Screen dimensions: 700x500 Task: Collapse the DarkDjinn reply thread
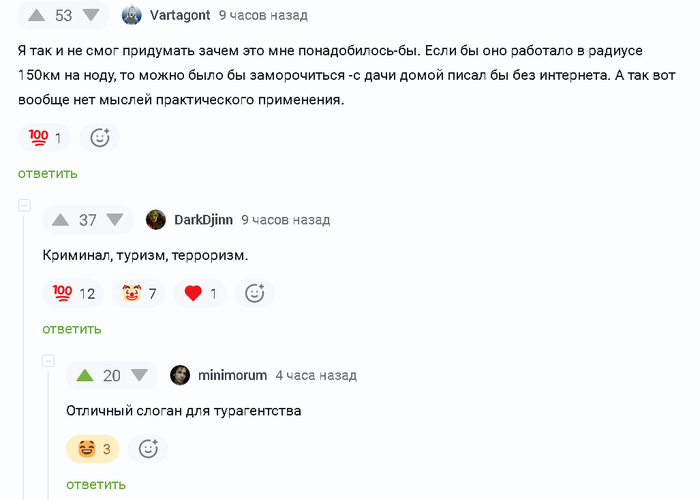click(x=24, y=205)
